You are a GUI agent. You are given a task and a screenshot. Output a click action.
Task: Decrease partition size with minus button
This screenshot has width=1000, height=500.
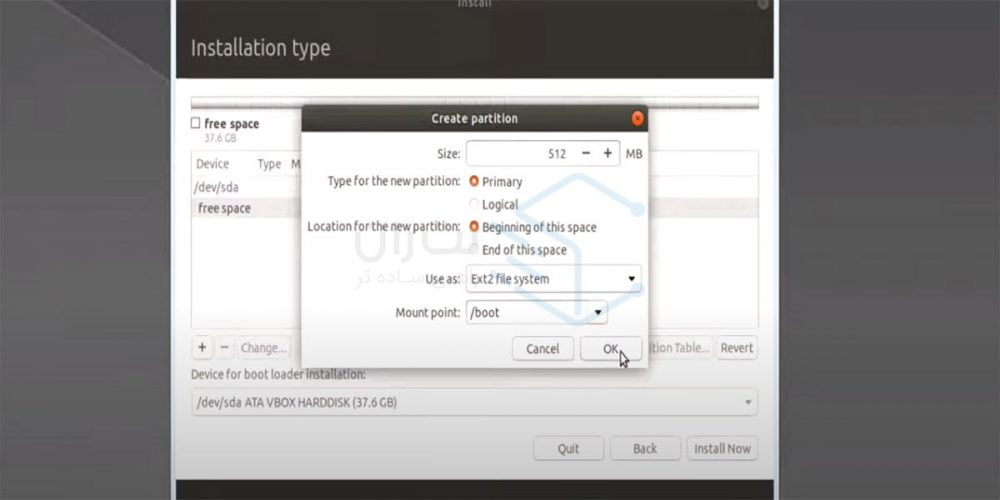click(x=586, y=154)
